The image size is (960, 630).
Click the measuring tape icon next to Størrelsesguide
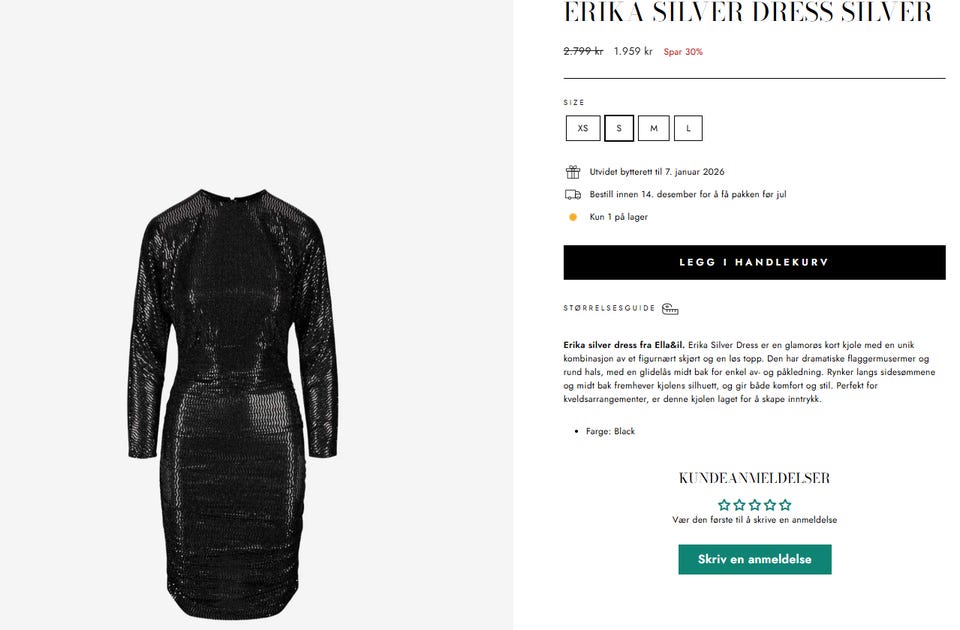coord(670,309)
